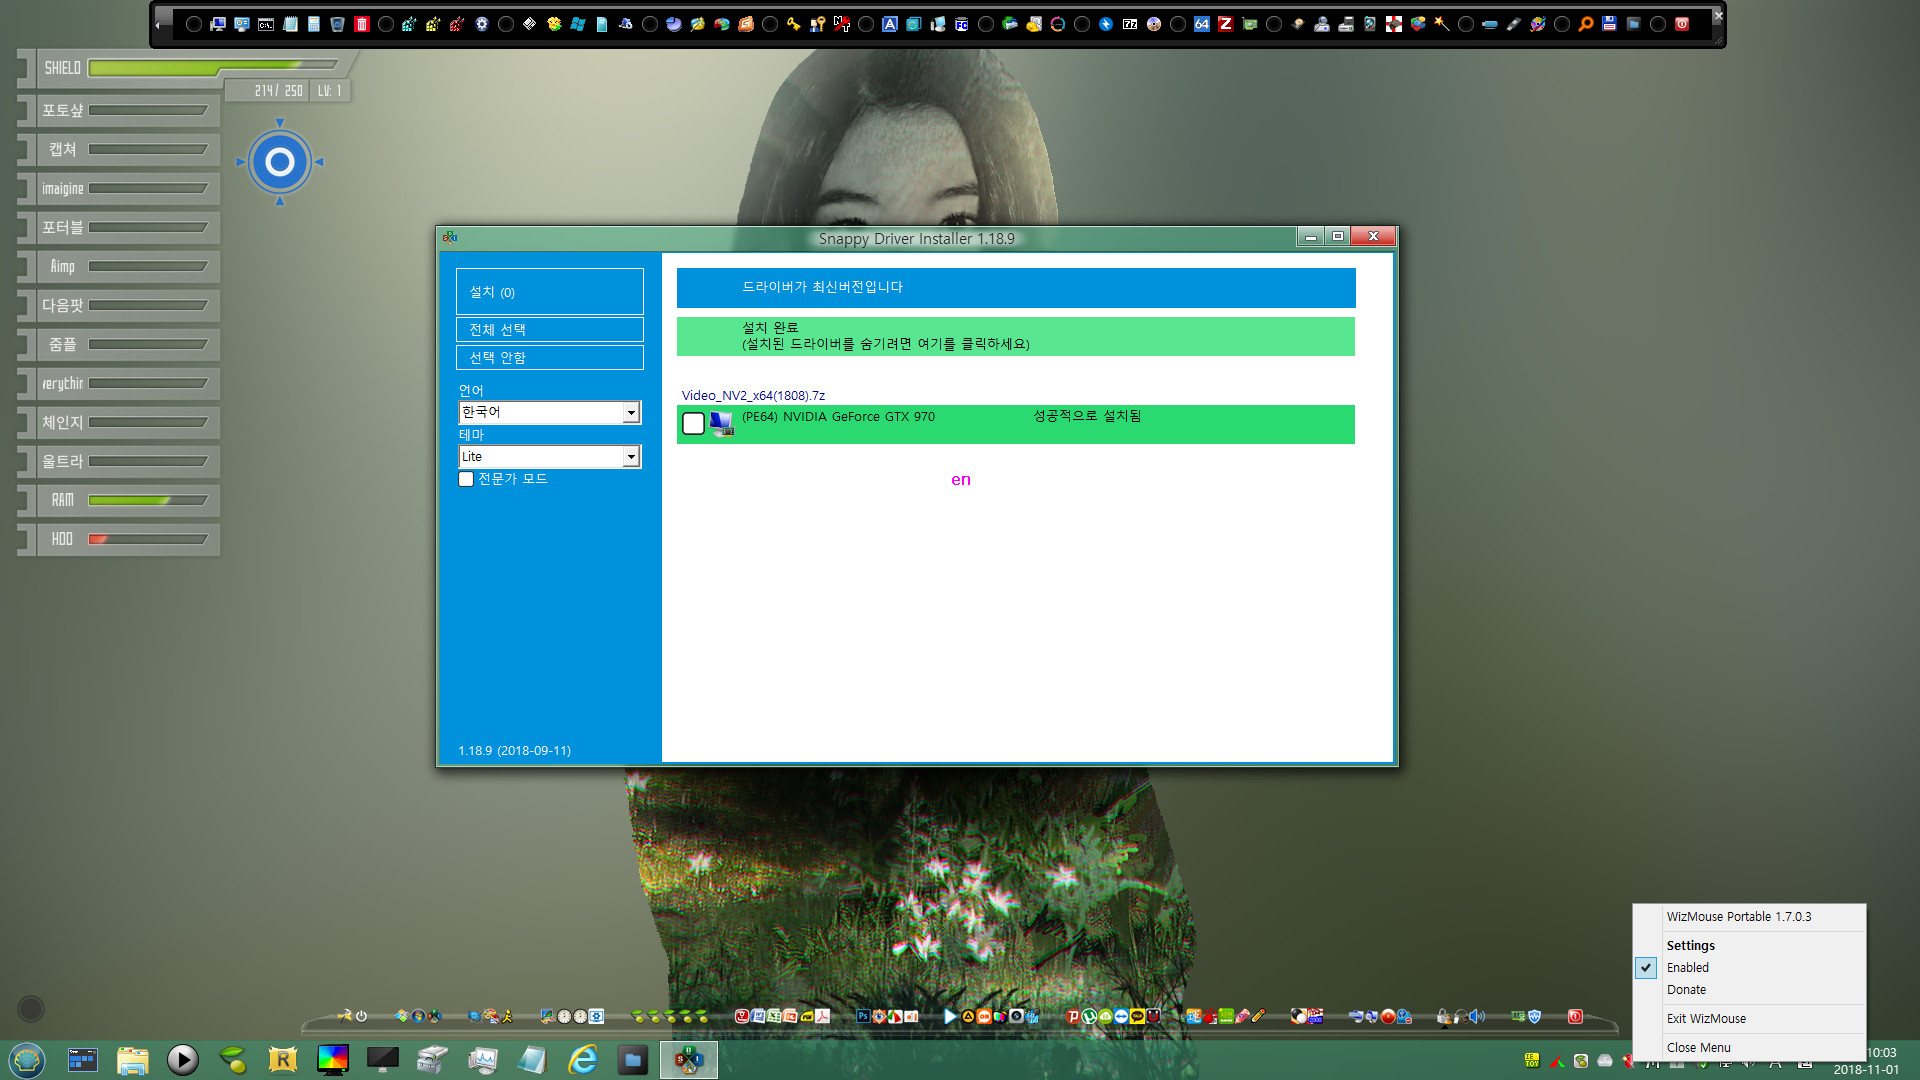This screenshot has width=1920, height=1080.
Task: Click the speaker volume icon in bottom dock
Action: pos(1476,1016)
